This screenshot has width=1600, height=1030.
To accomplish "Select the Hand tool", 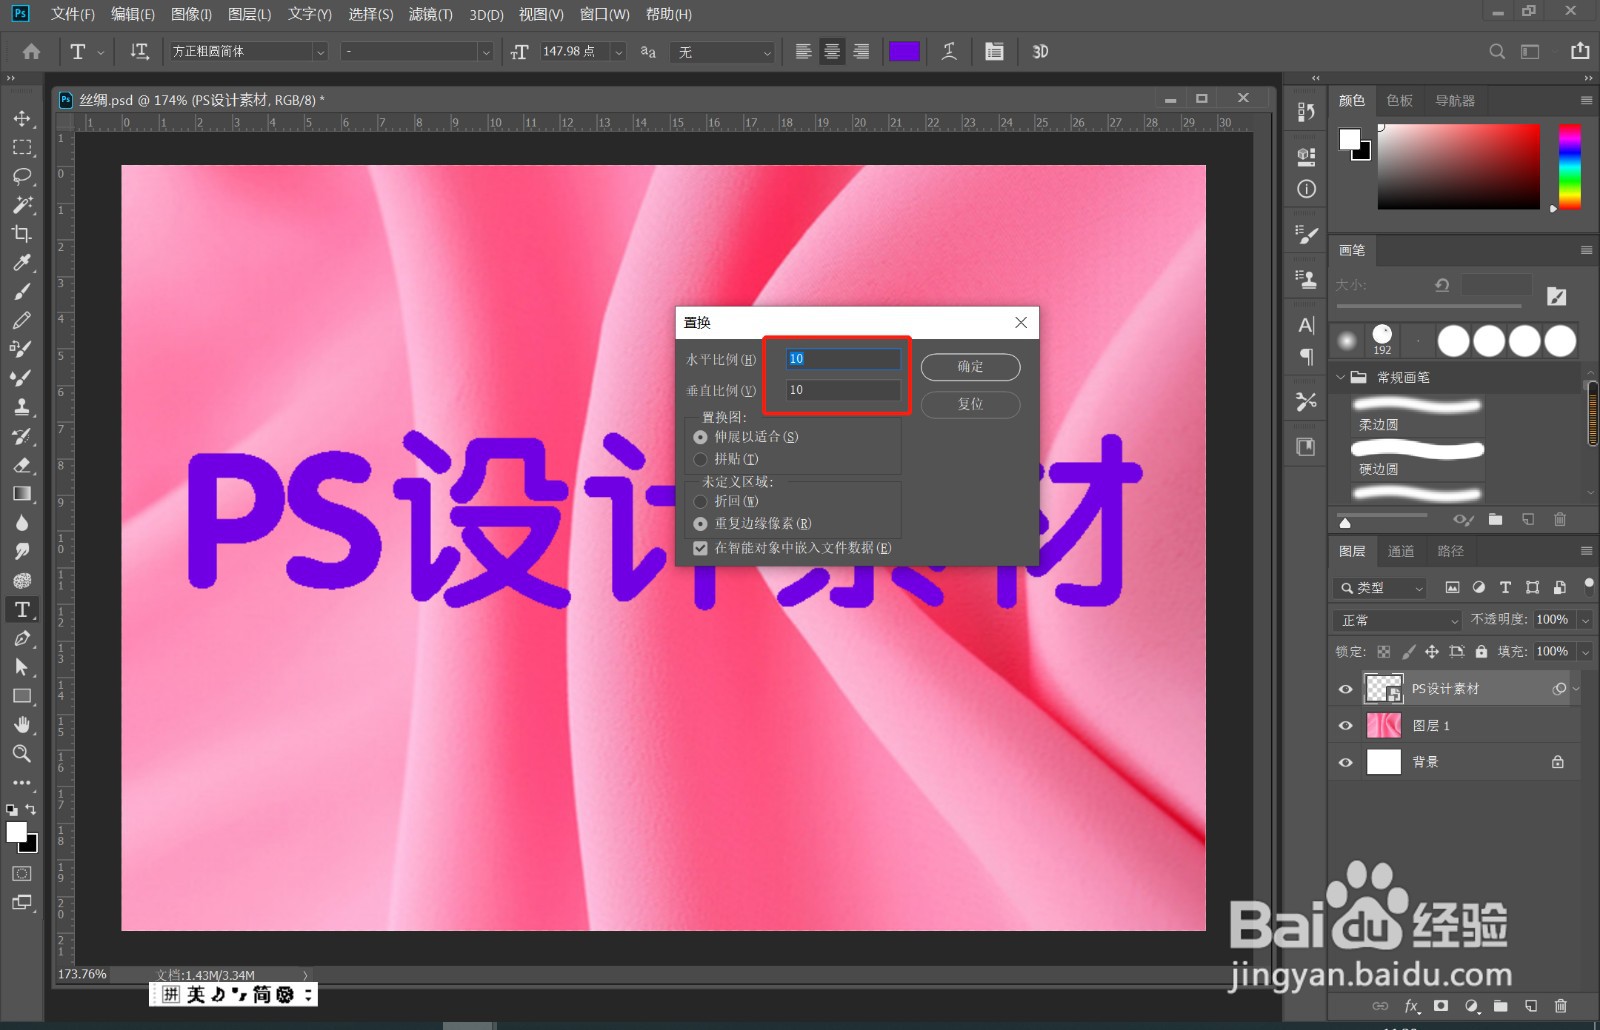I will [22, 724].
